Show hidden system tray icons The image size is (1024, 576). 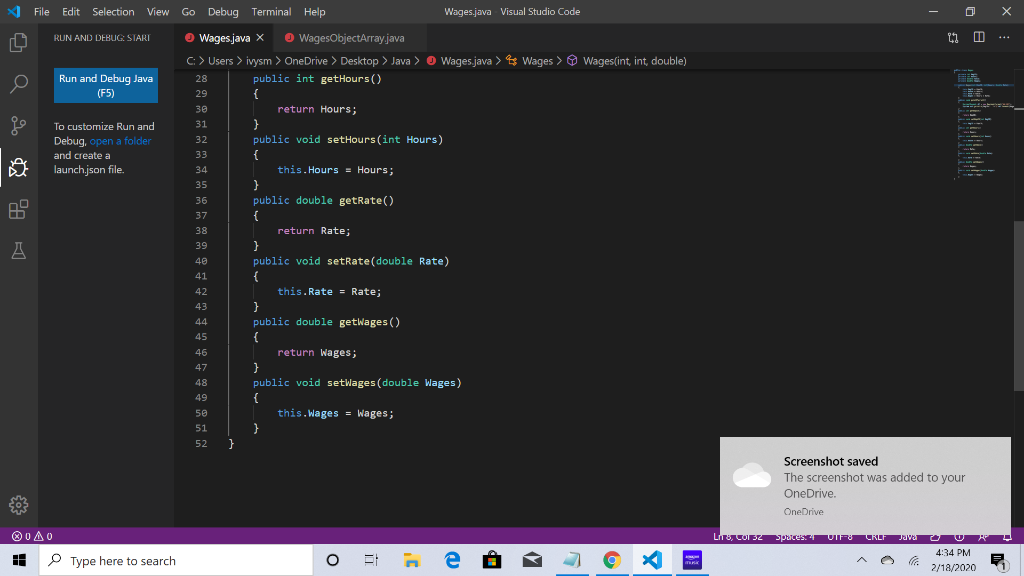862,560
